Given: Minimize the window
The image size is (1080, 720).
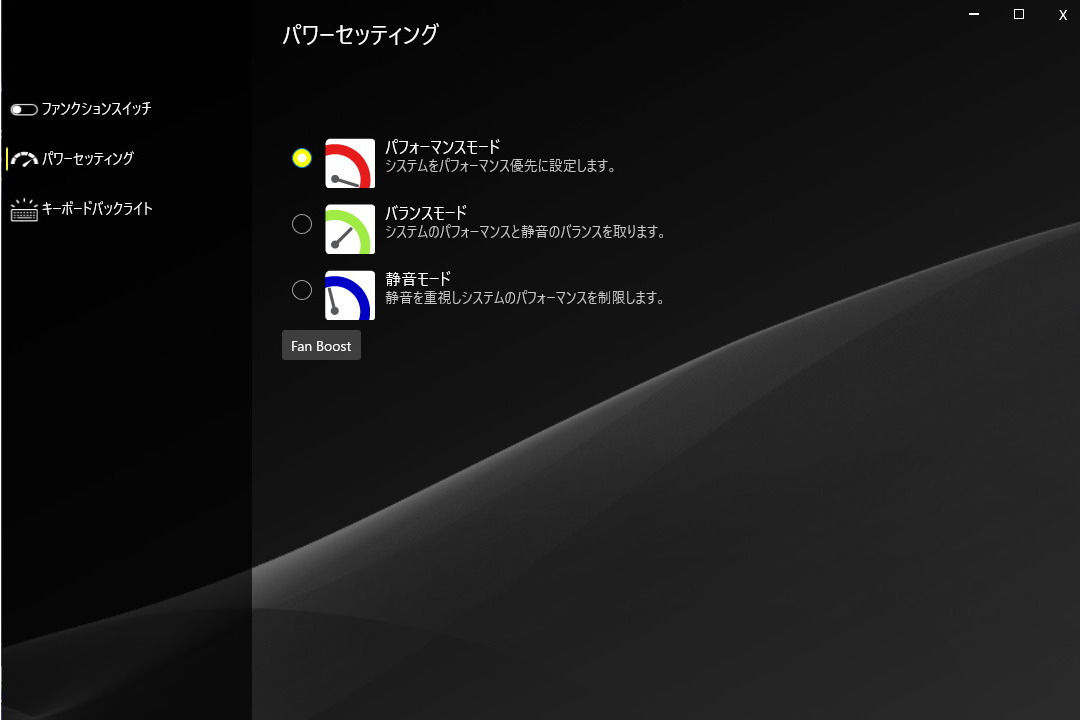Looking at the screenshot, I should pos(974,14).
